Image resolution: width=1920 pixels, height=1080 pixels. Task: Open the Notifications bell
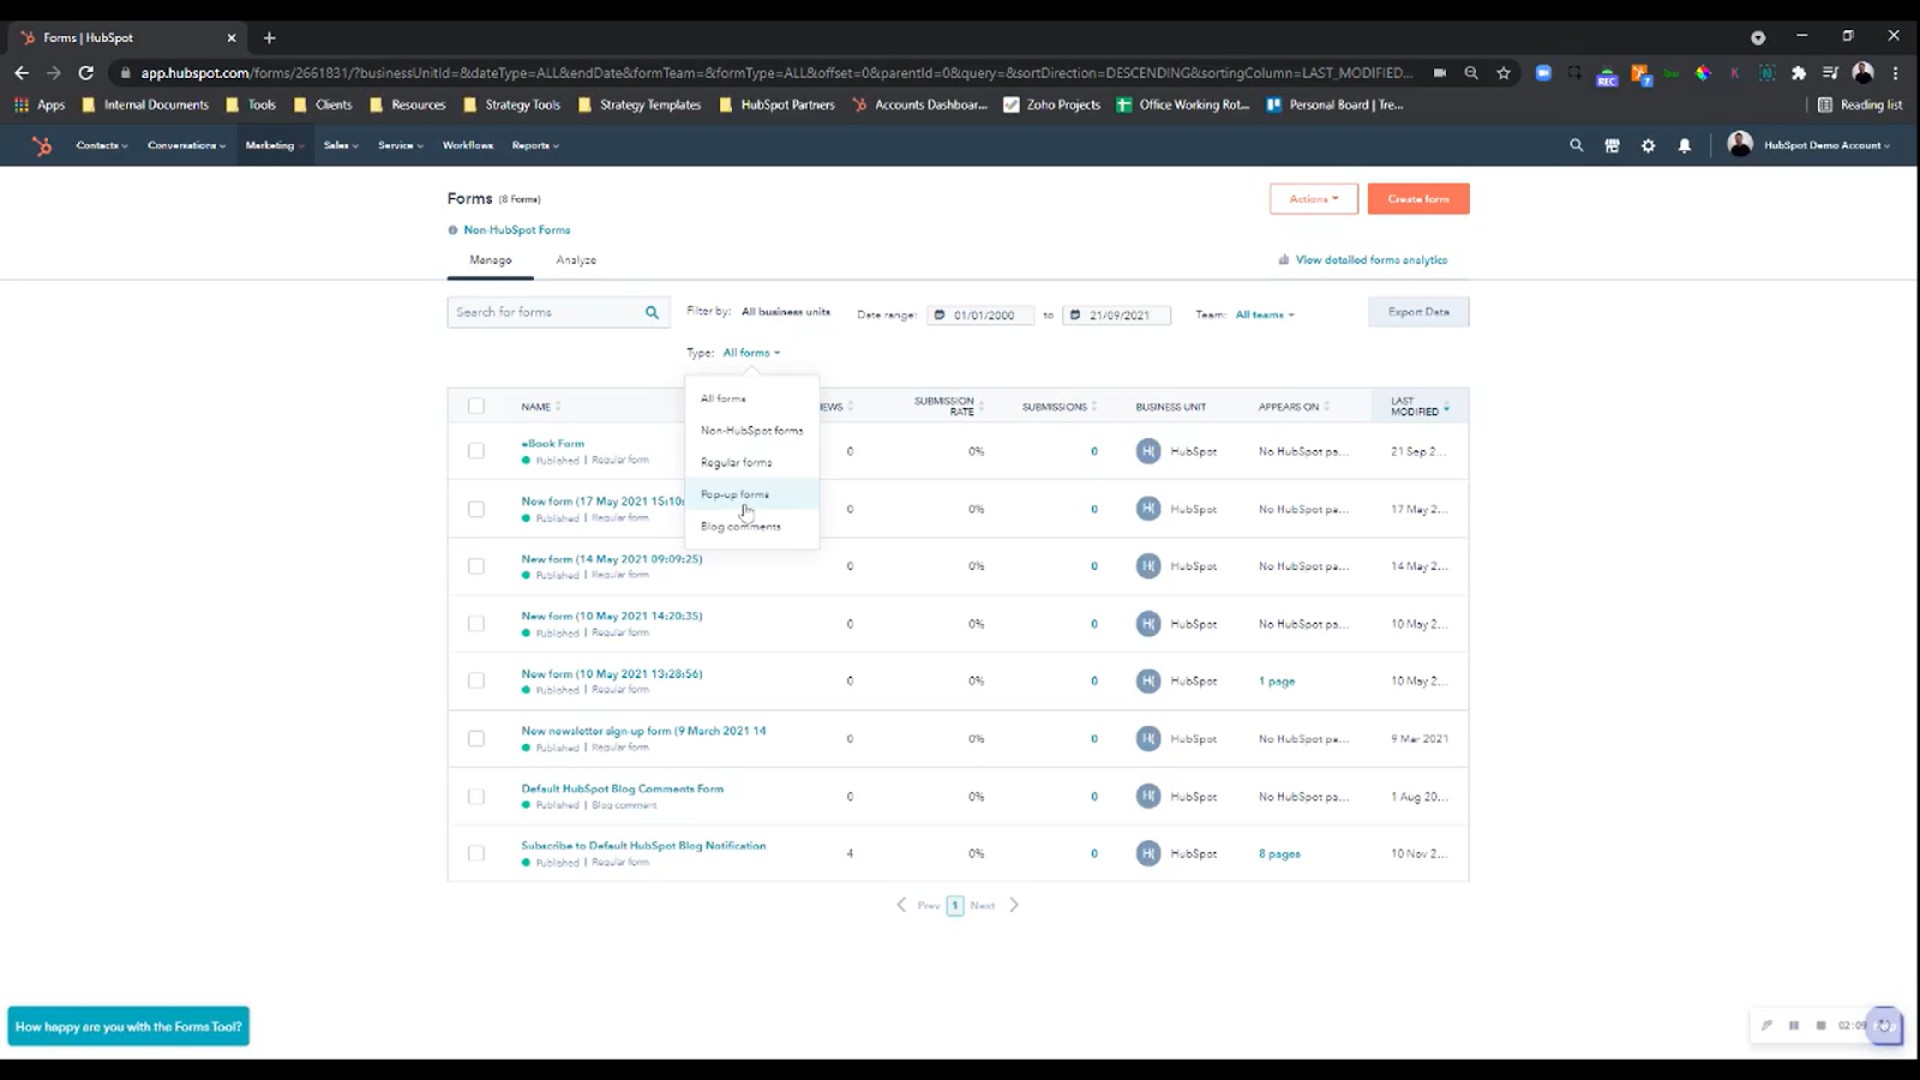point(1684,145)
